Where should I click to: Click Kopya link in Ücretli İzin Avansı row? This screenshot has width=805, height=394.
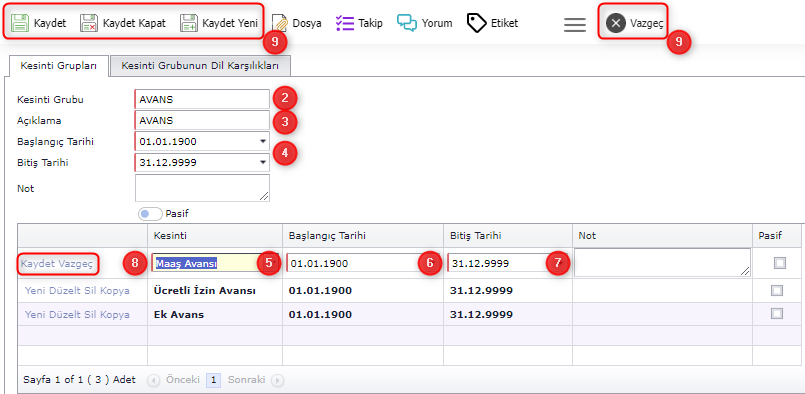click(113, 291)
